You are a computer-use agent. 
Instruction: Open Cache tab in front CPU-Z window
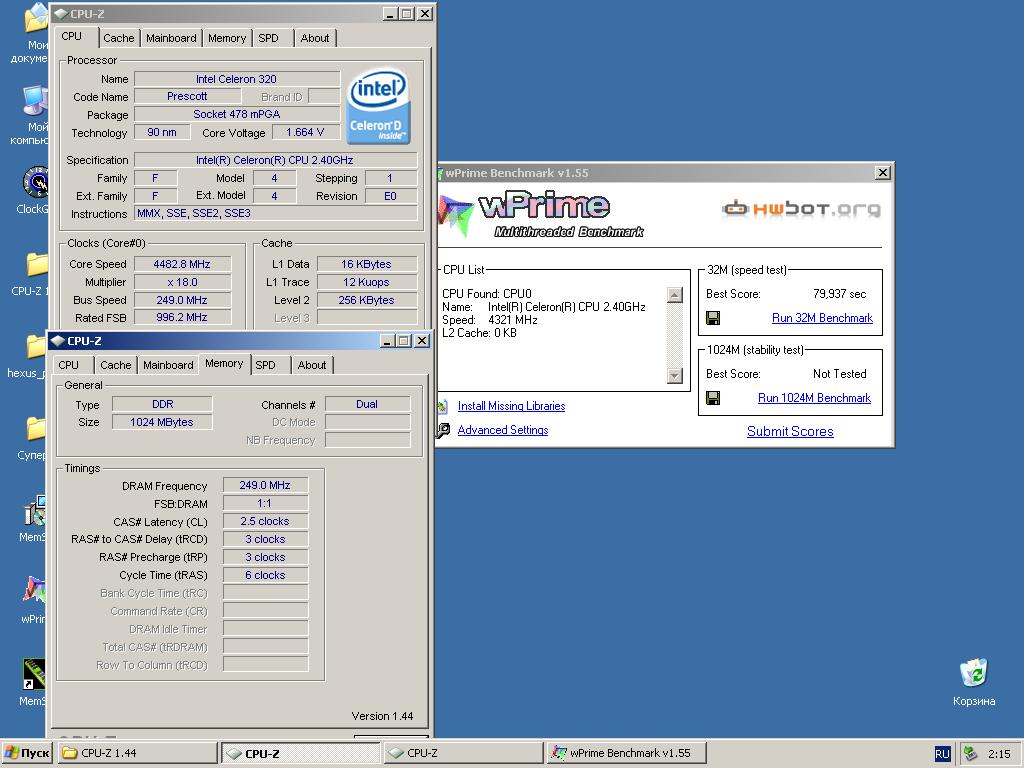(x=116, y=365)
